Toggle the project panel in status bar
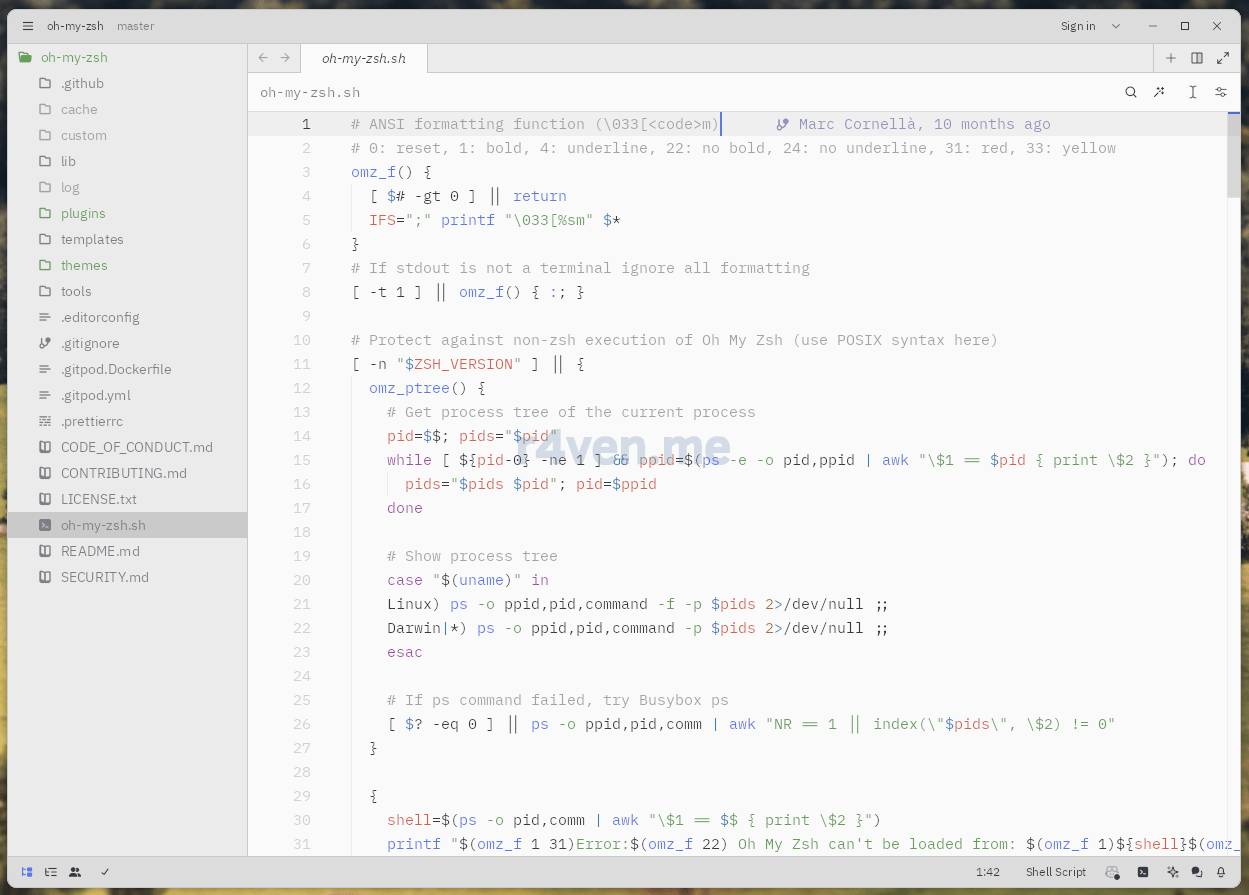 pos(27,872)
